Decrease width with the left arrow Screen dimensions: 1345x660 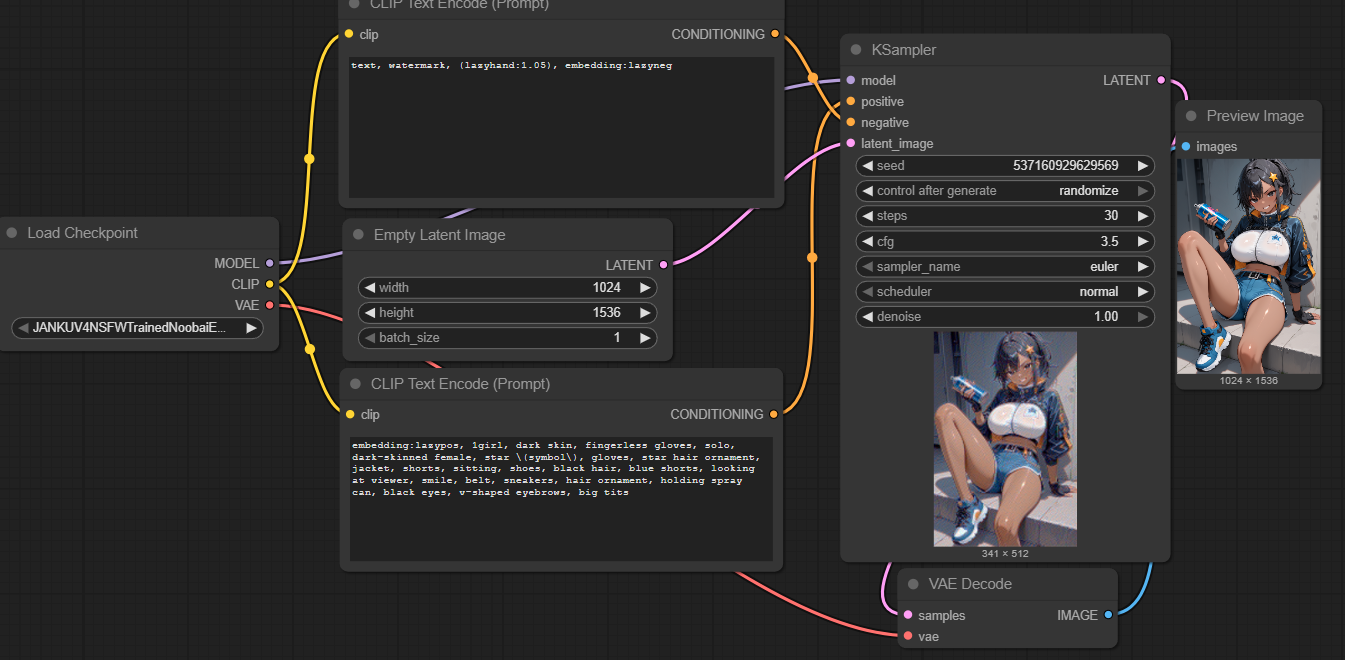(x=370, y=288)
